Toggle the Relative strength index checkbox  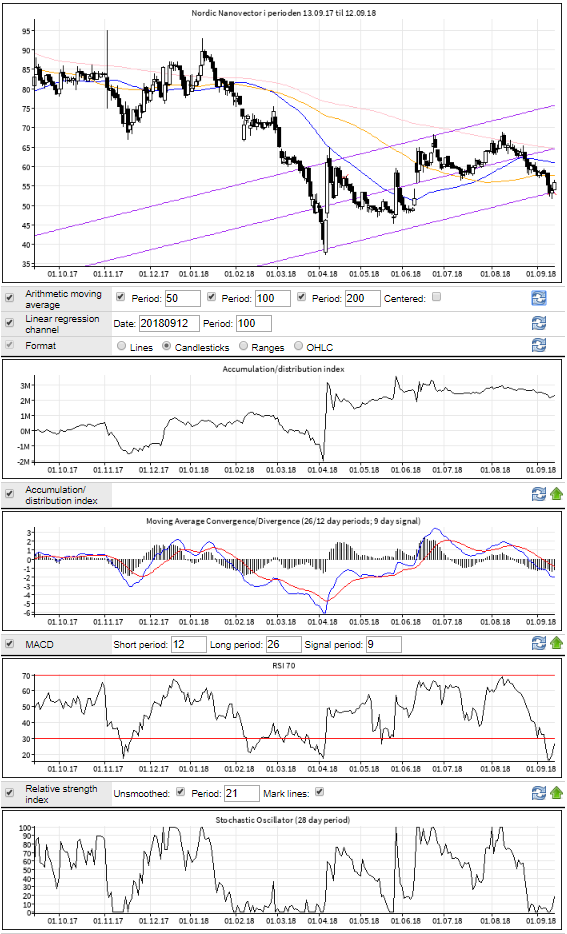coord(10,793)
